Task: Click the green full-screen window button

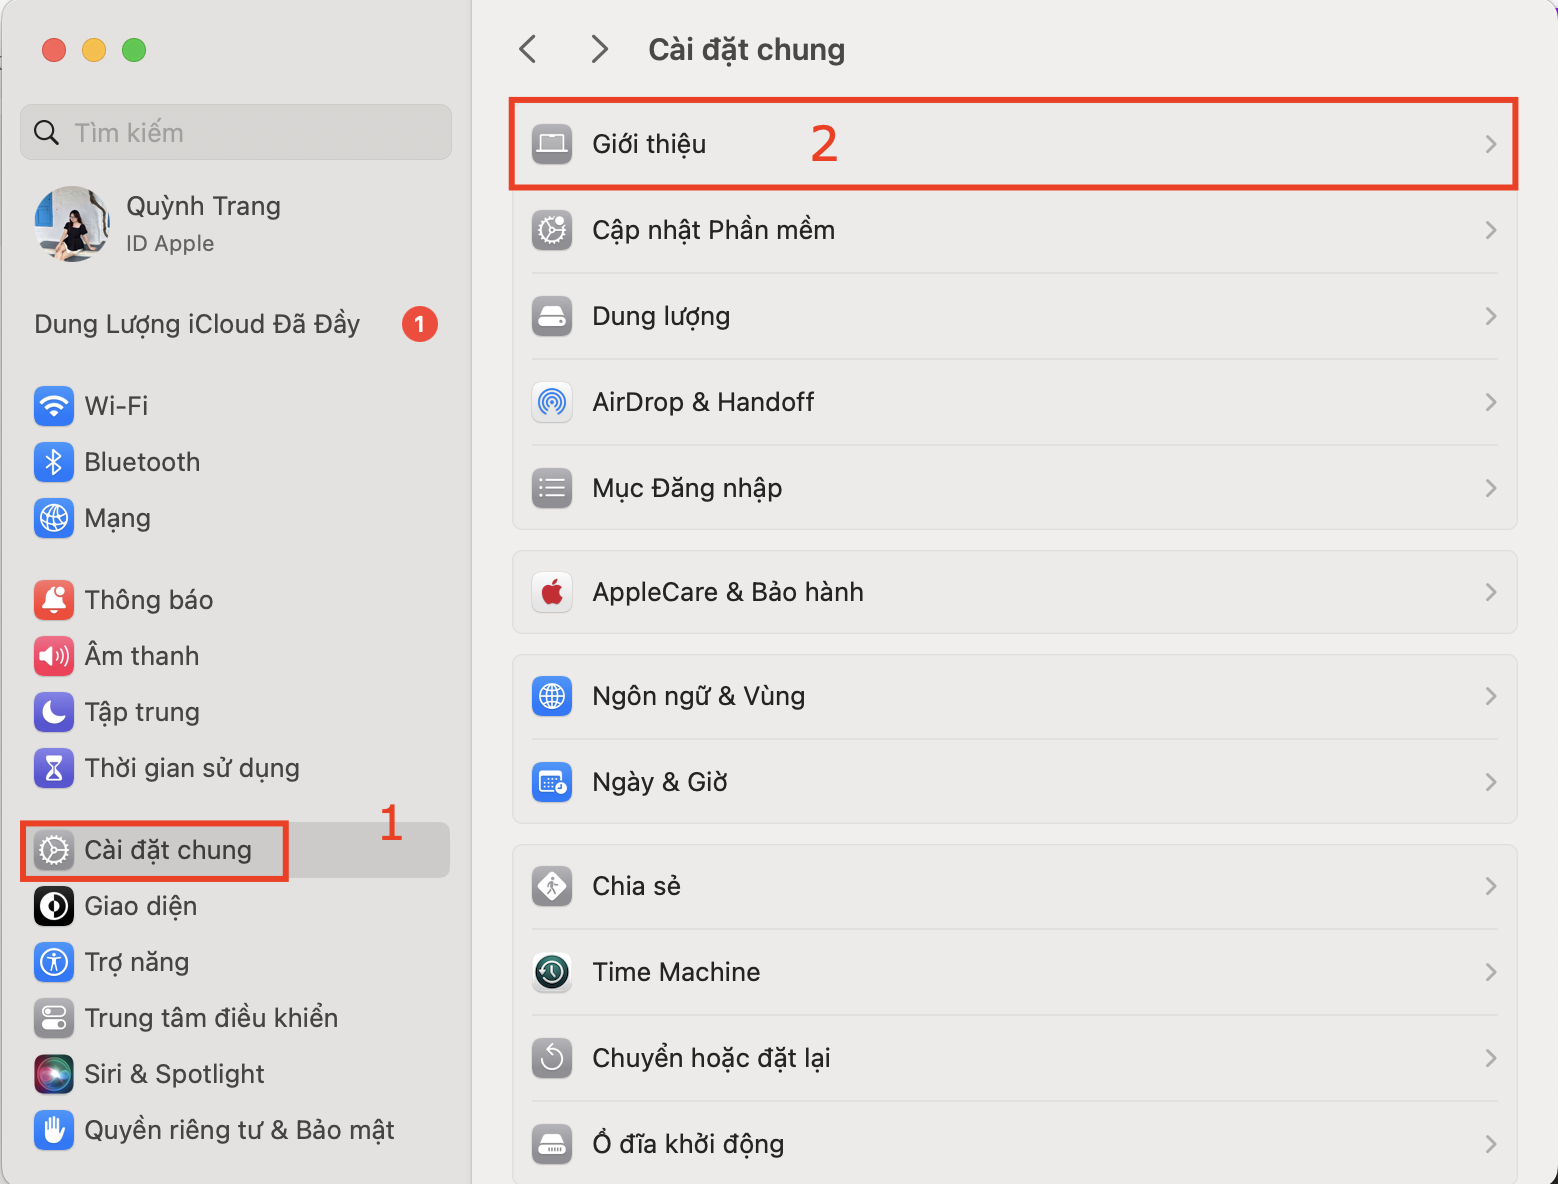Action: click(x=134, y=50)
